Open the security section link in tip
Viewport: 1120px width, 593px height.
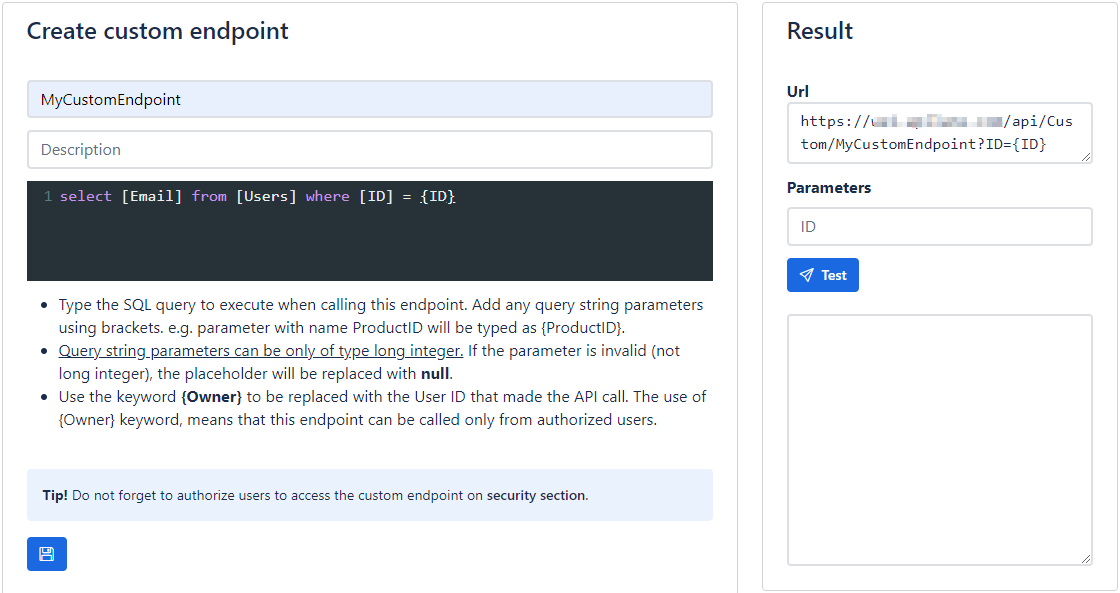[x=537, y=495]
